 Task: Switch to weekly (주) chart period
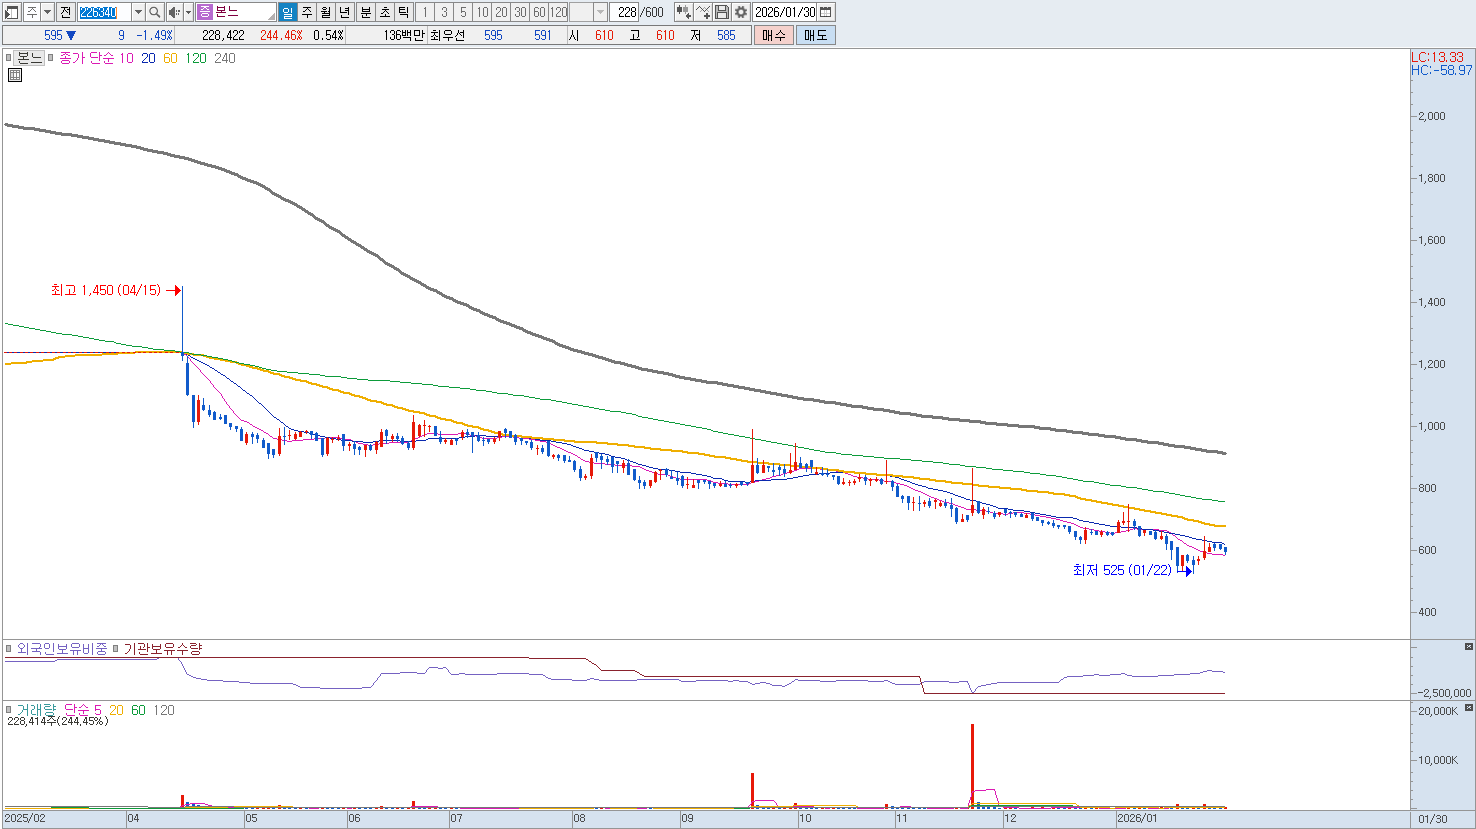(307, 12)
